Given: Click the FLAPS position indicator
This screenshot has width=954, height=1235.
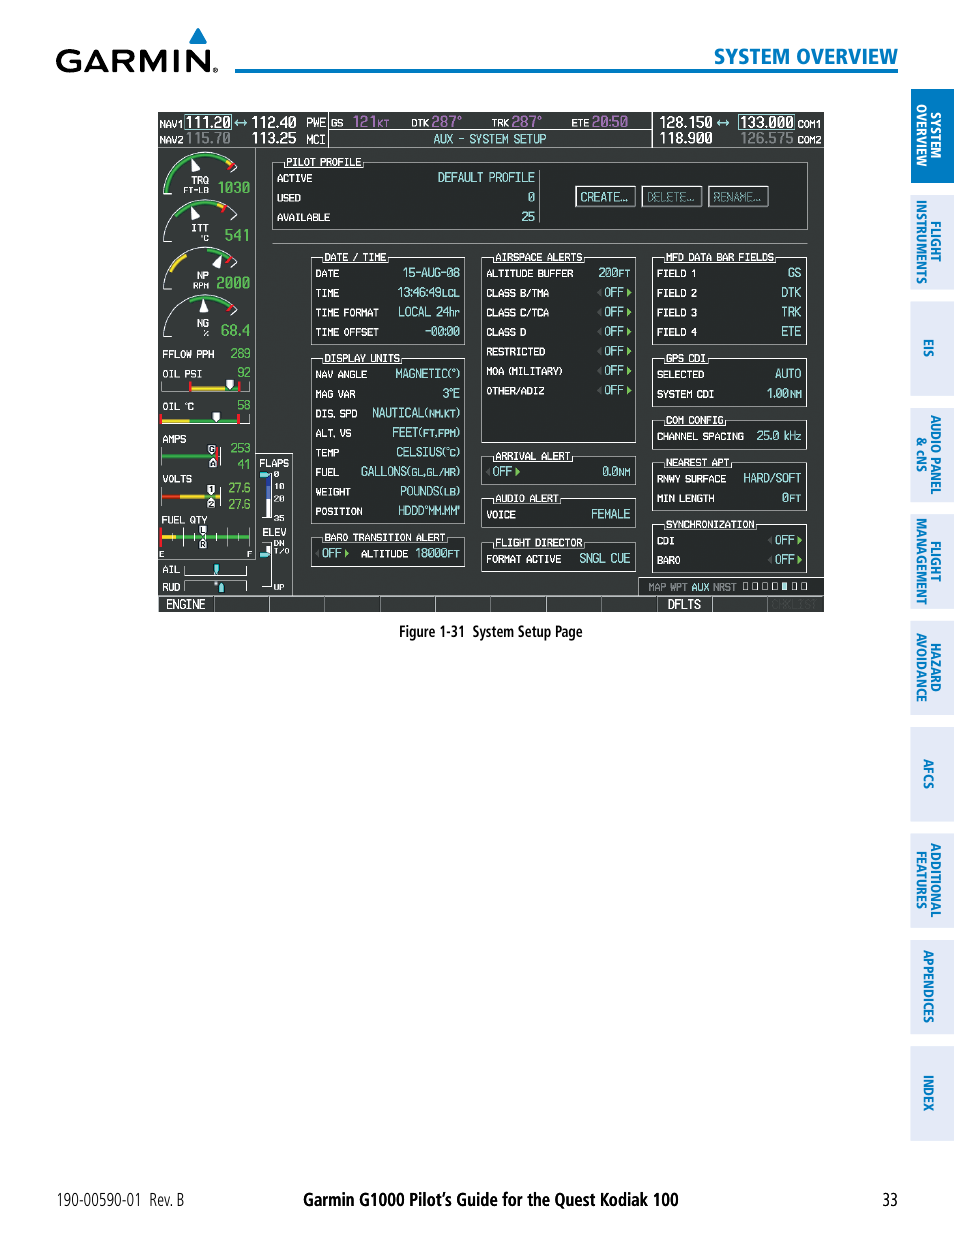Looking at the screenshot, I should [274, 490].
